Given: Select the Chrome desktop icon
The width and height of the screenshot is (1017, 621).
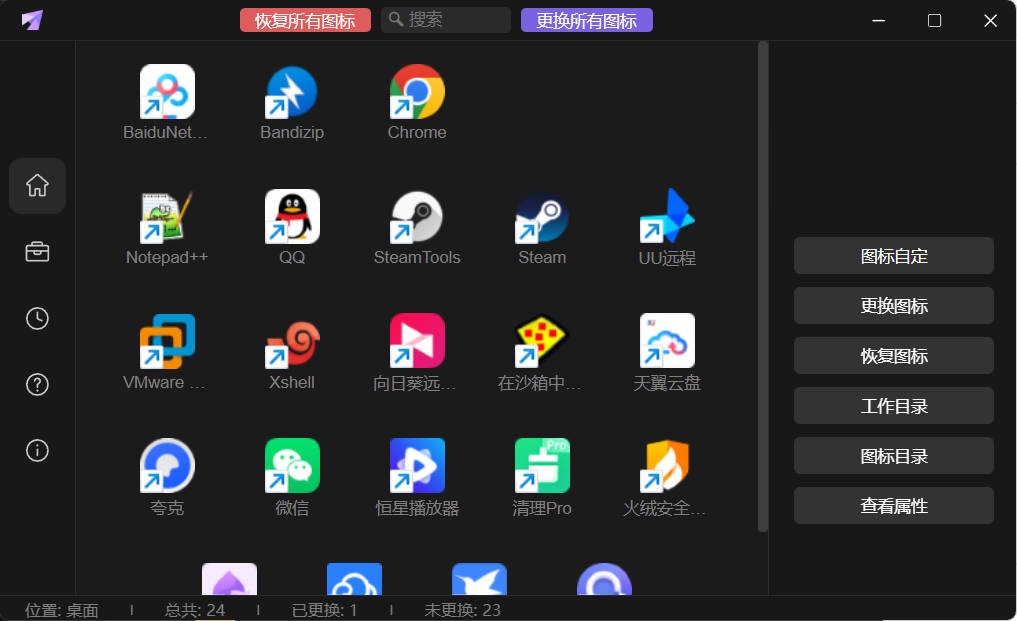Looking at the screenshot, I should click(417, 93).
